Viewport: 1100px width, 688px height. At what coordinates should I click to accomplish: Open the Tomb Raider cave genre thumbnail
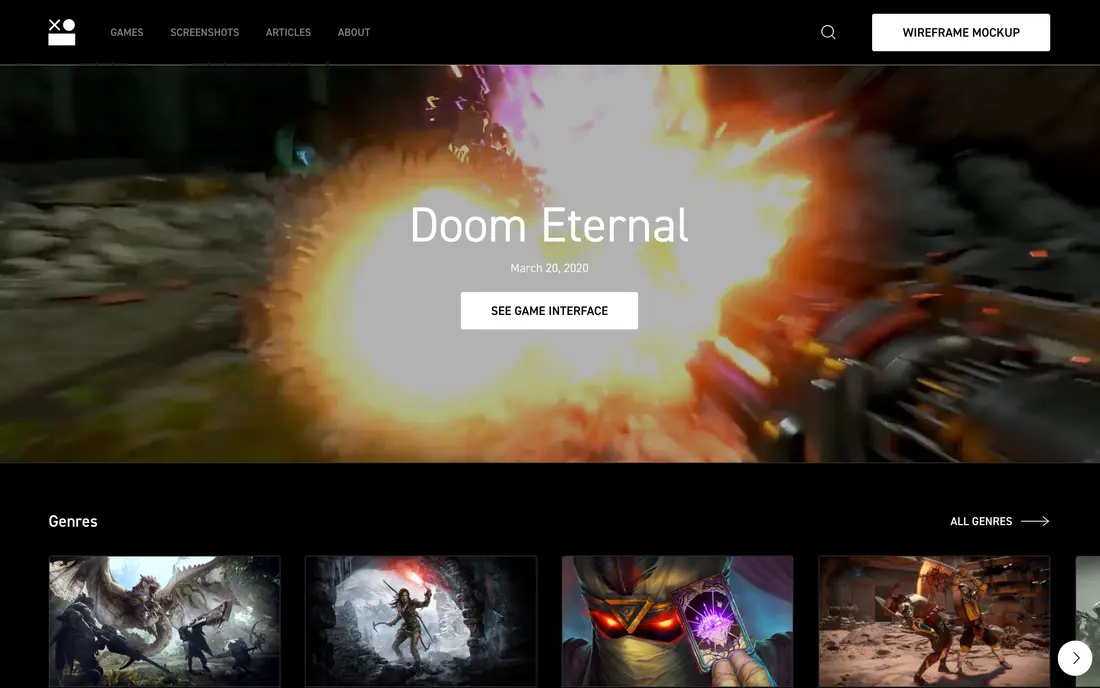pos(421,622)
